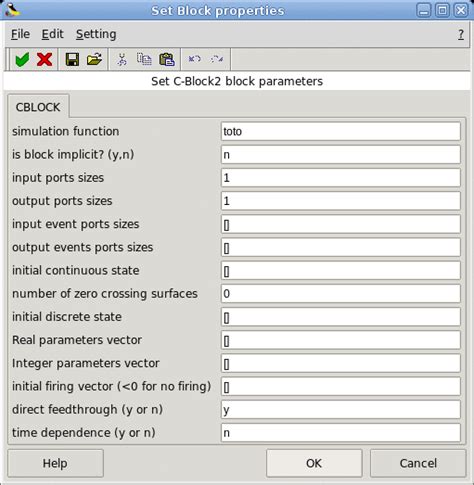The image size is (474, 485).
Task: Click the copy icon in toolbar
Action: click(x=144, y=59)
